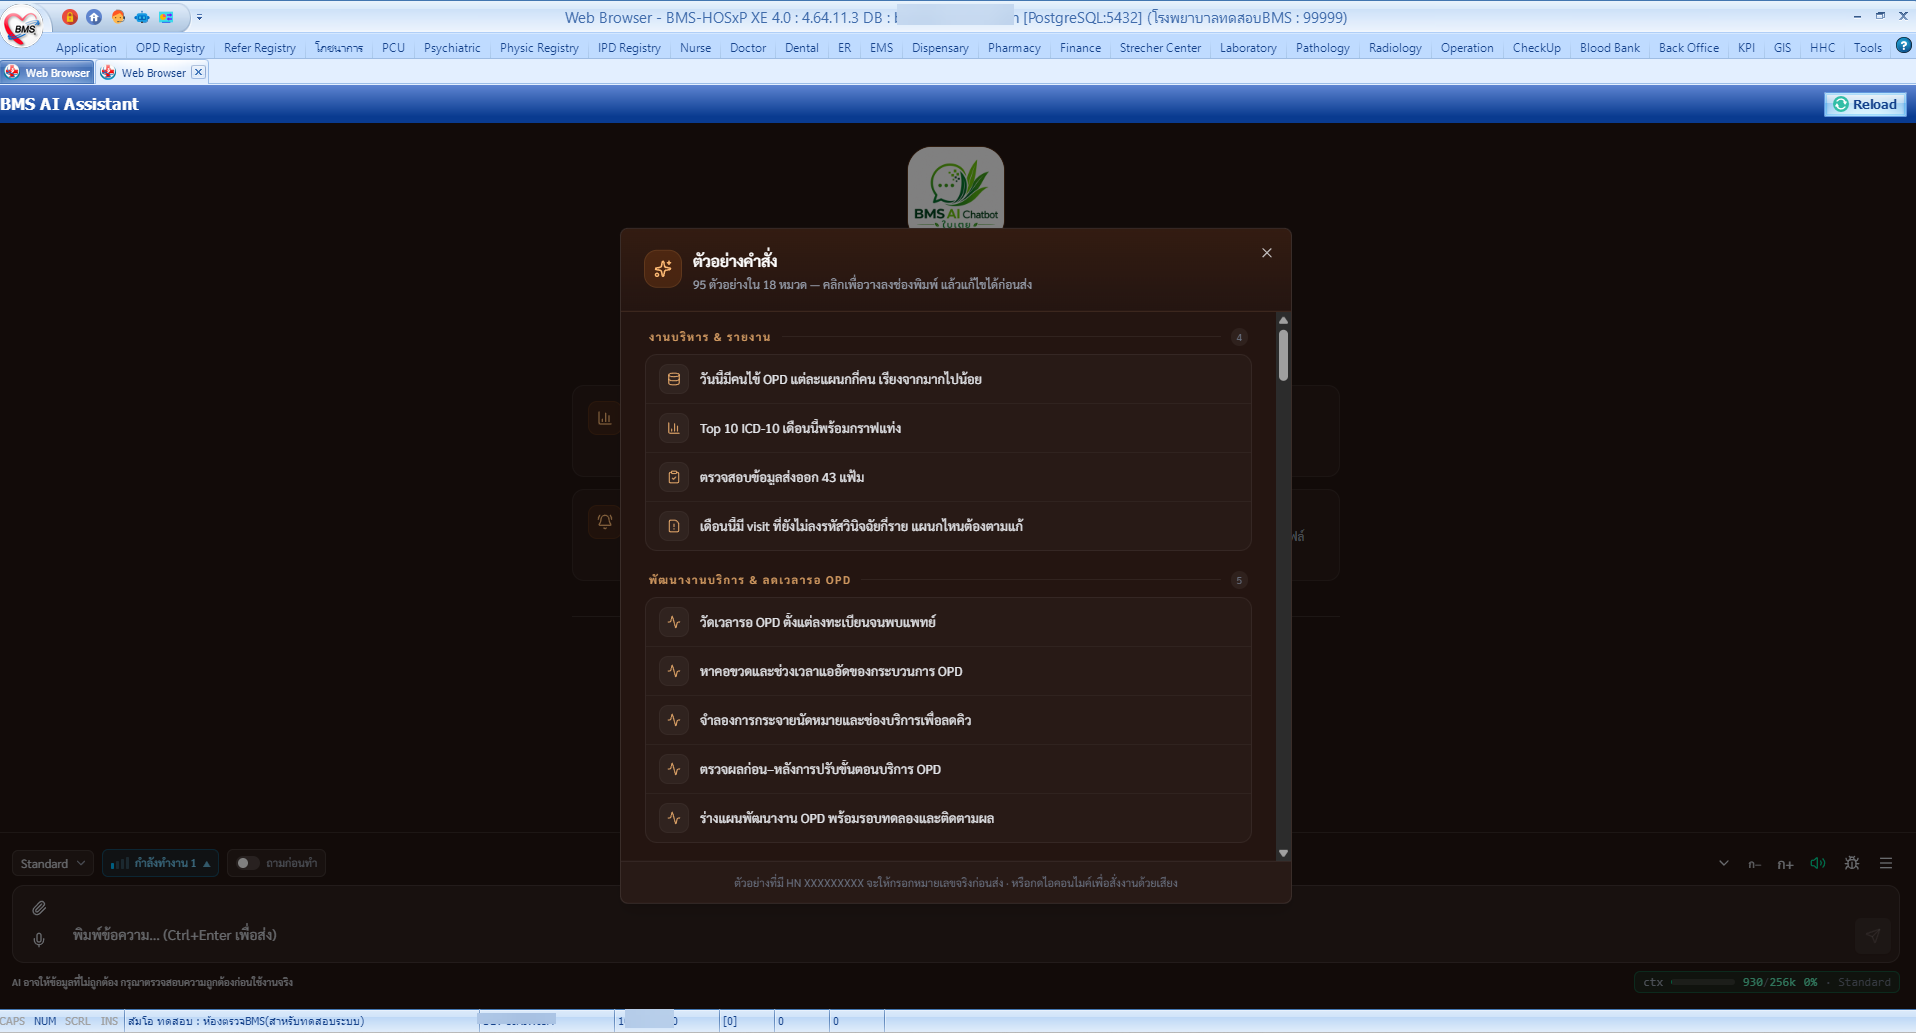Click the ctx context usage progress bar
Viewport: 1916px width, 1033px height.
1702,982
